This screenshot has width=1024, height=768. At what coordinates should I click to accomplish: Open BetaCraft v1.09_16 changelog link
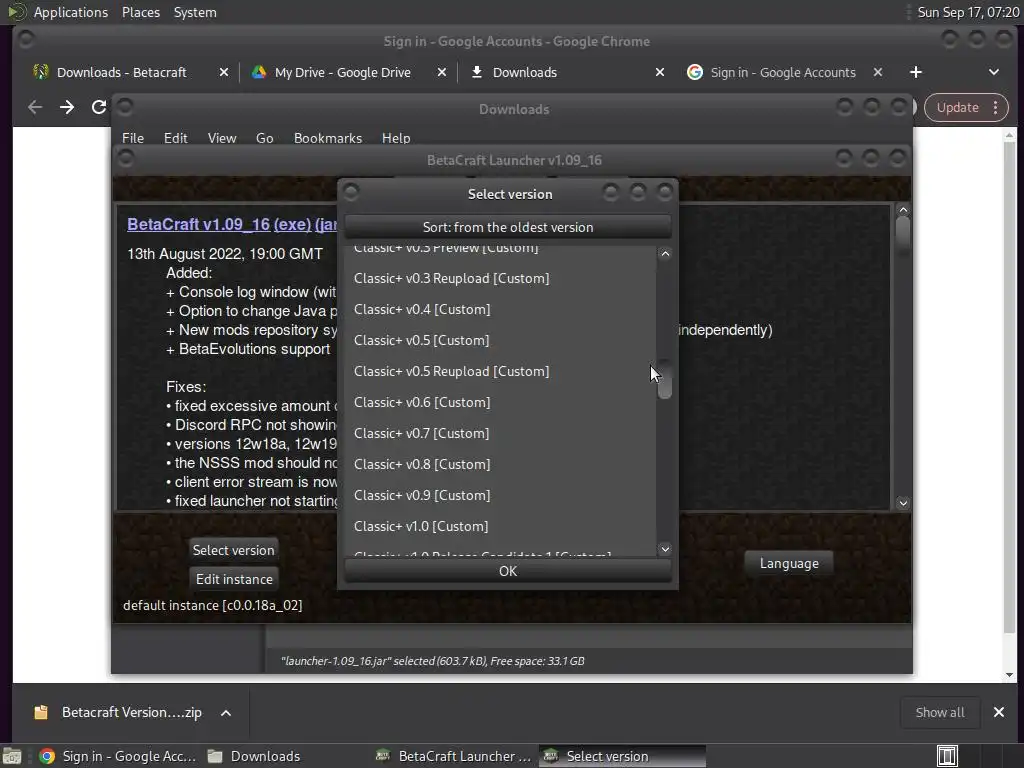click(199, 224)
